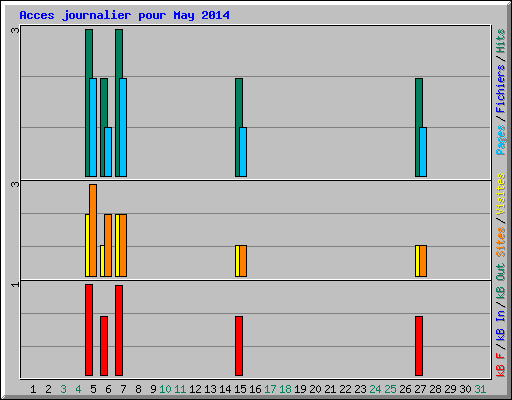Click the day '15' label on the x-axis
The image size is (512, 400).
(x=240, y=389)
